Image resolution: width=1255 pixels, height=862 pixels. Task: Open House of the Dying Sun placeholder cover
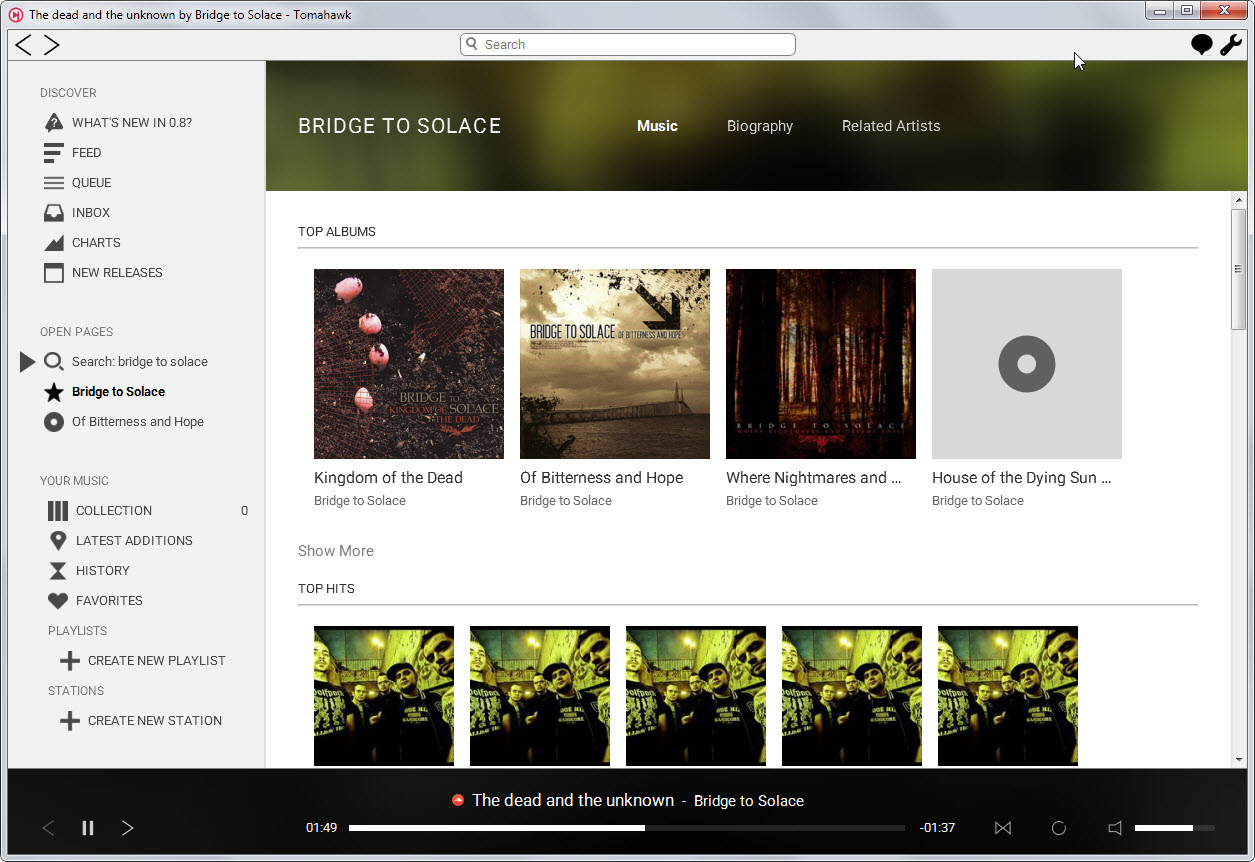click(x=1027, y=364)
